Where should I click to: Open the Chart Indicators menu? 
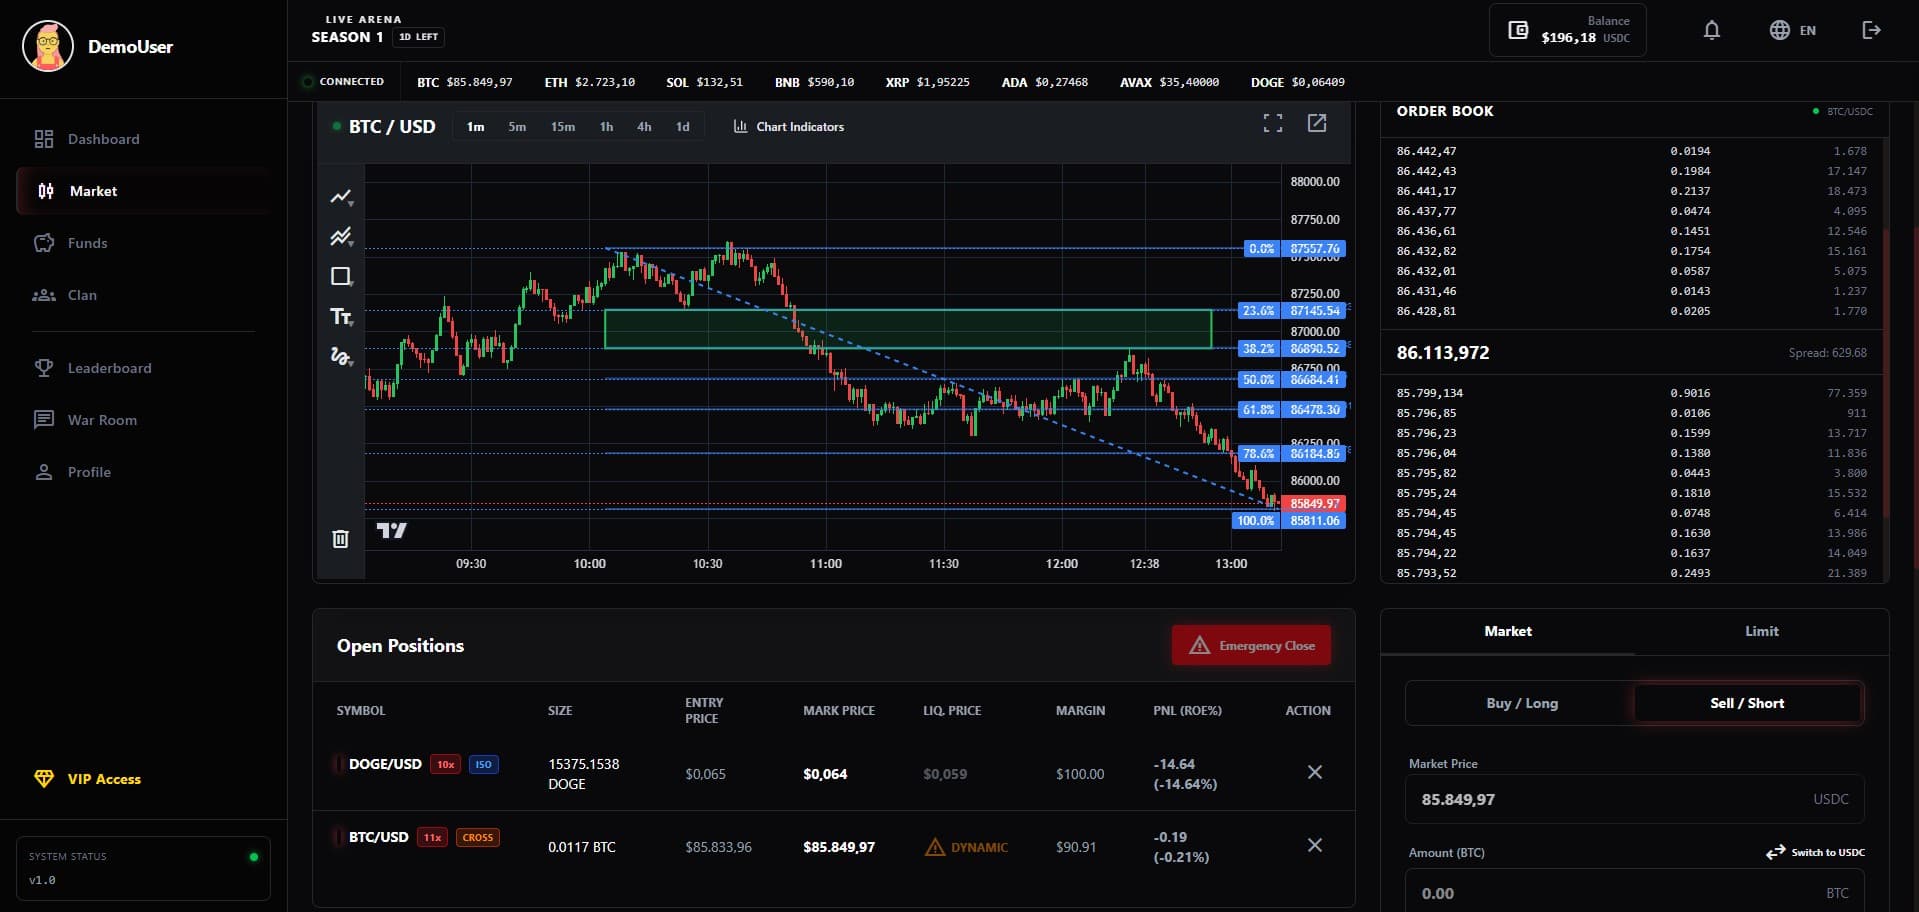tap(788, 127)
